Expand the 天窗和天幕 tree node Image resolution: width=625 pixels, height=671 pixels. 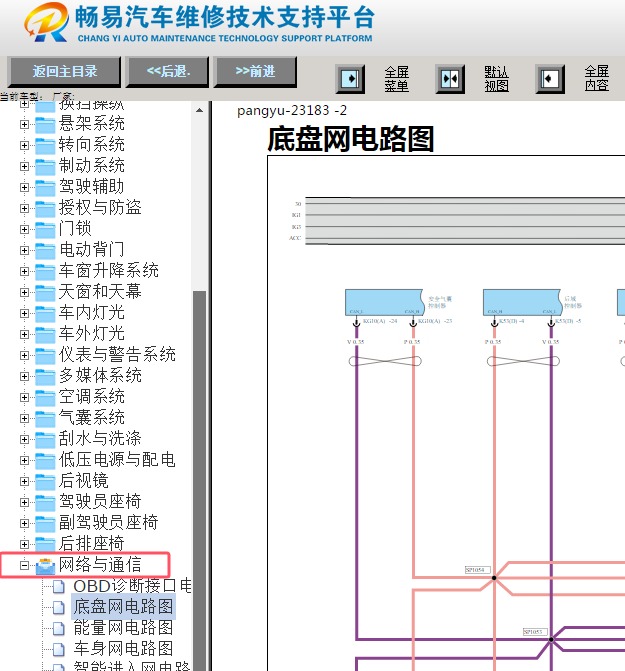pyautogui.click(x=24, y=292)
